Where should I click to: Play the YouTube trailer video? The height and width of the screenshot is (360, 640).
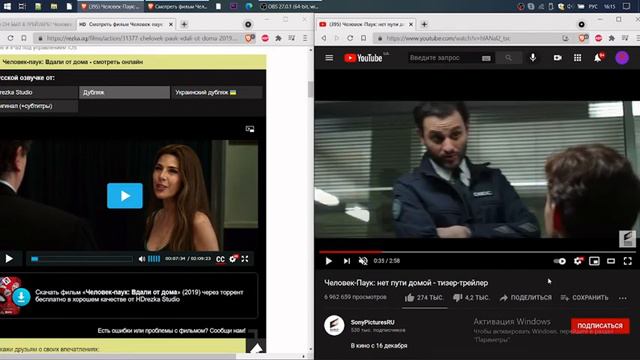[x=329, y=261]
